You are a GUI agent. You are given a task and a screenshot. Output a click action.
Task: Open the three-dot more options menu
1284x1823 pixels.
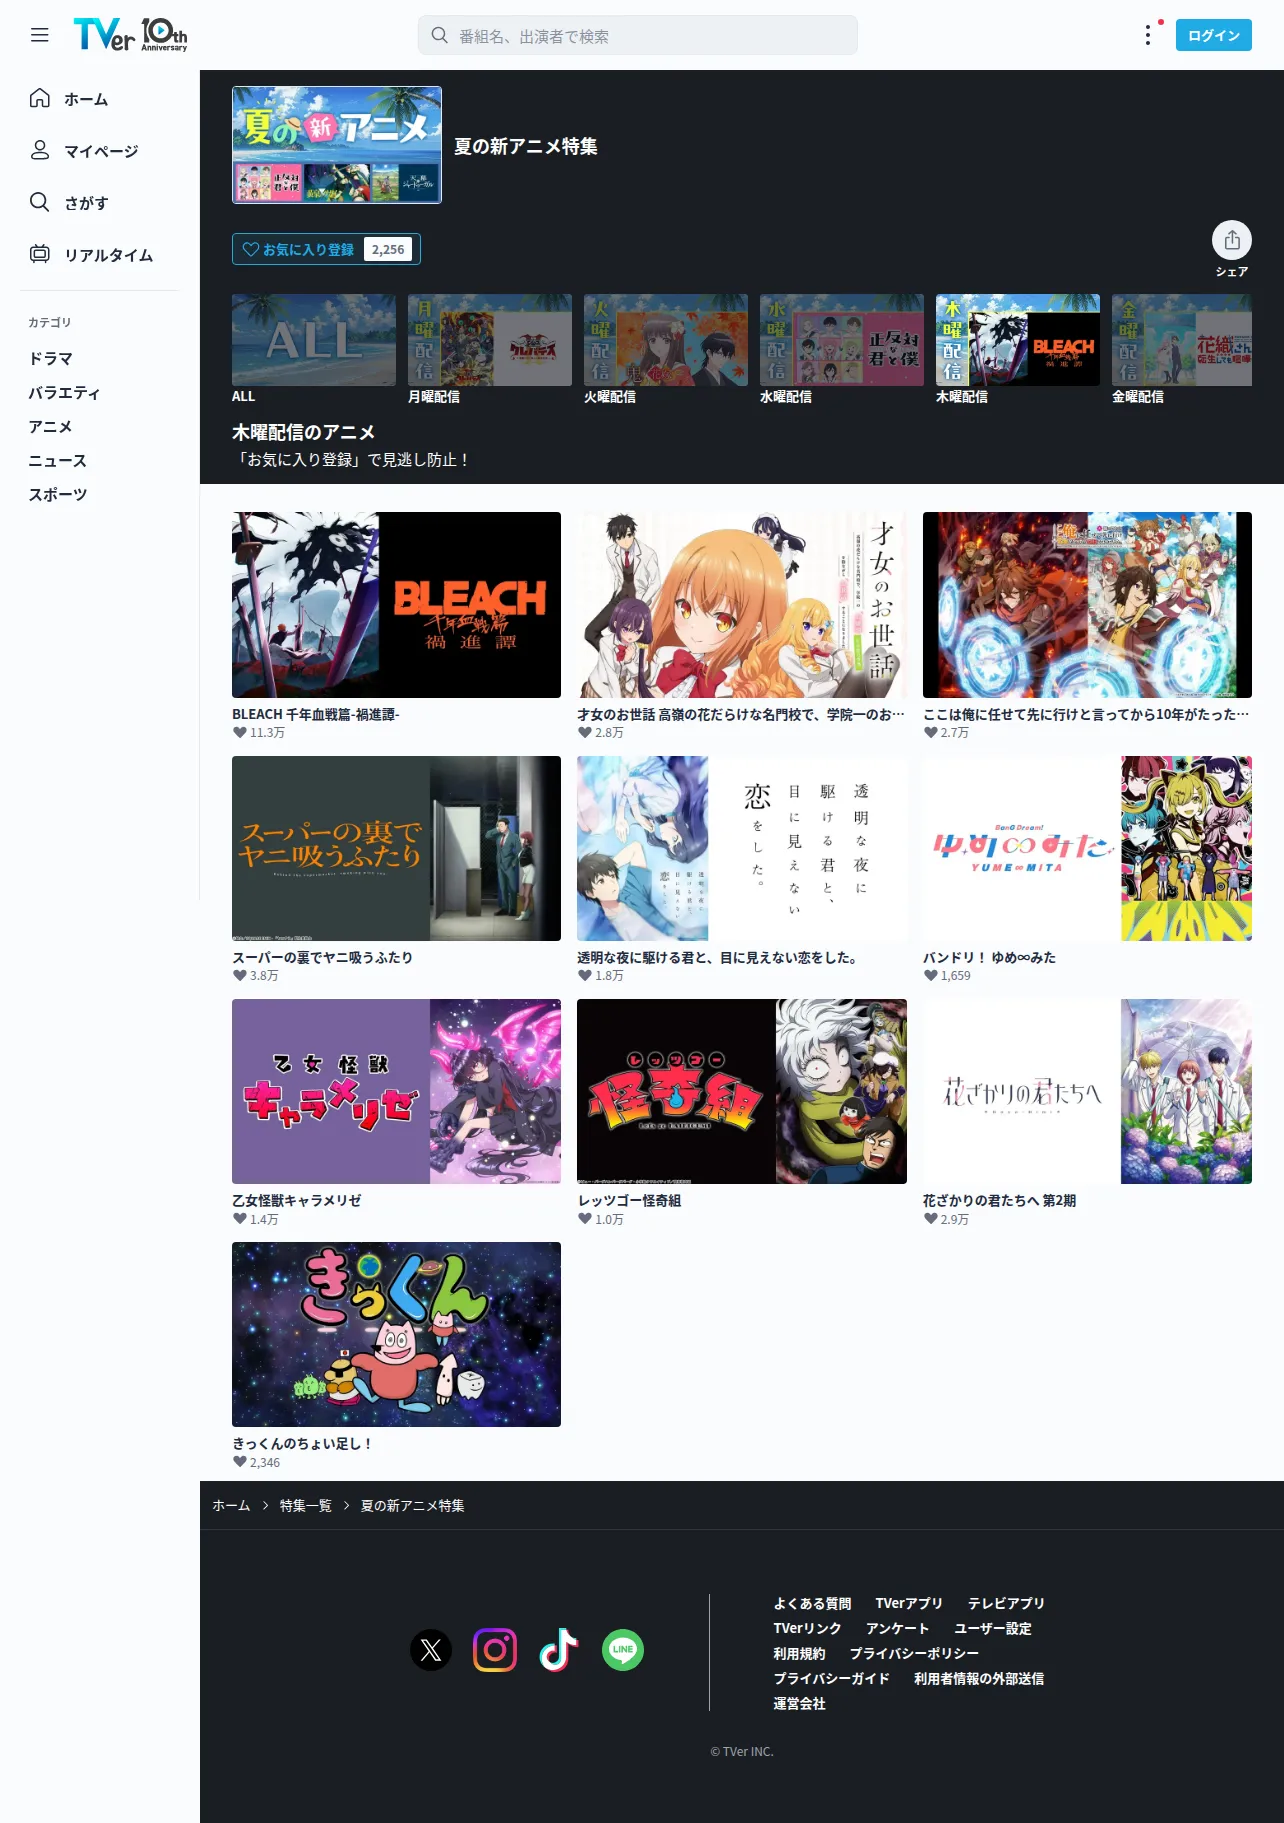tap(1148, 35)
